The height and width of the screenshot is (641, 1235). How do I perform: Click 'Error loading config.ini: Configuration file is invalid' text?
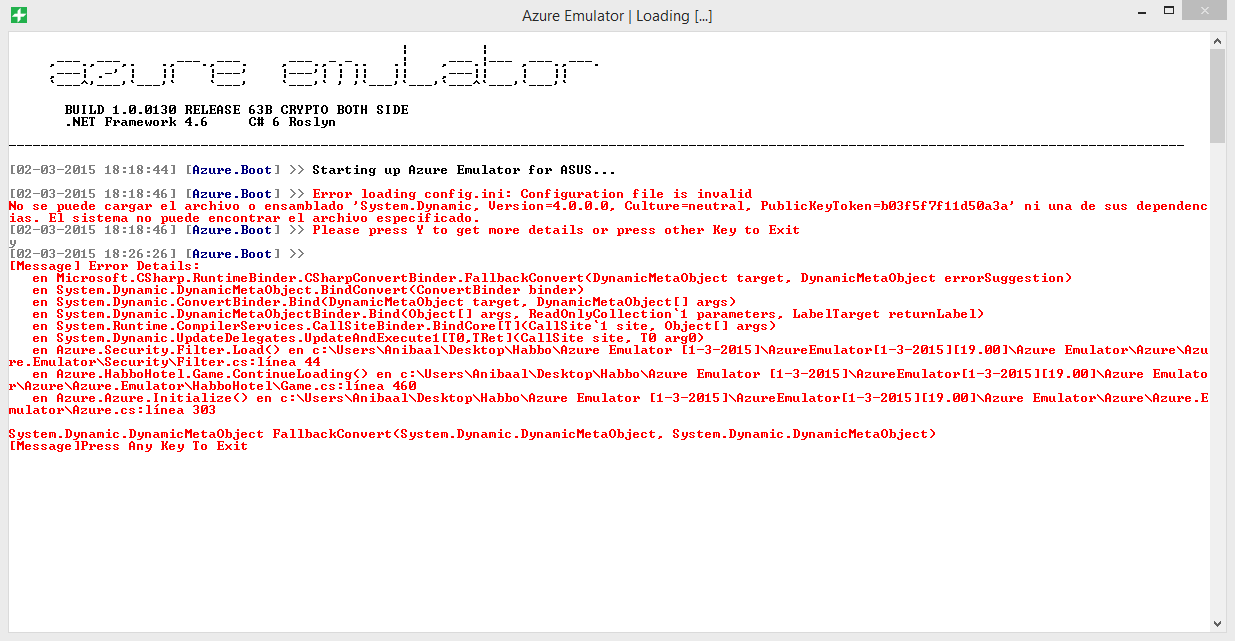click(532, 194)
